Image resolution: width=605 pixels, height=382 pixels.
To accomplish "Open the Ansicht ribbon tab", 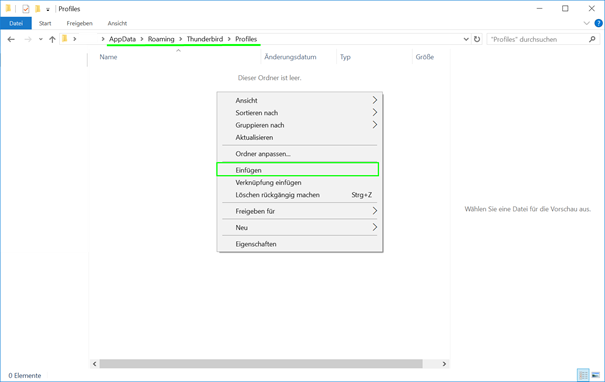I will [x=117, y=23].
